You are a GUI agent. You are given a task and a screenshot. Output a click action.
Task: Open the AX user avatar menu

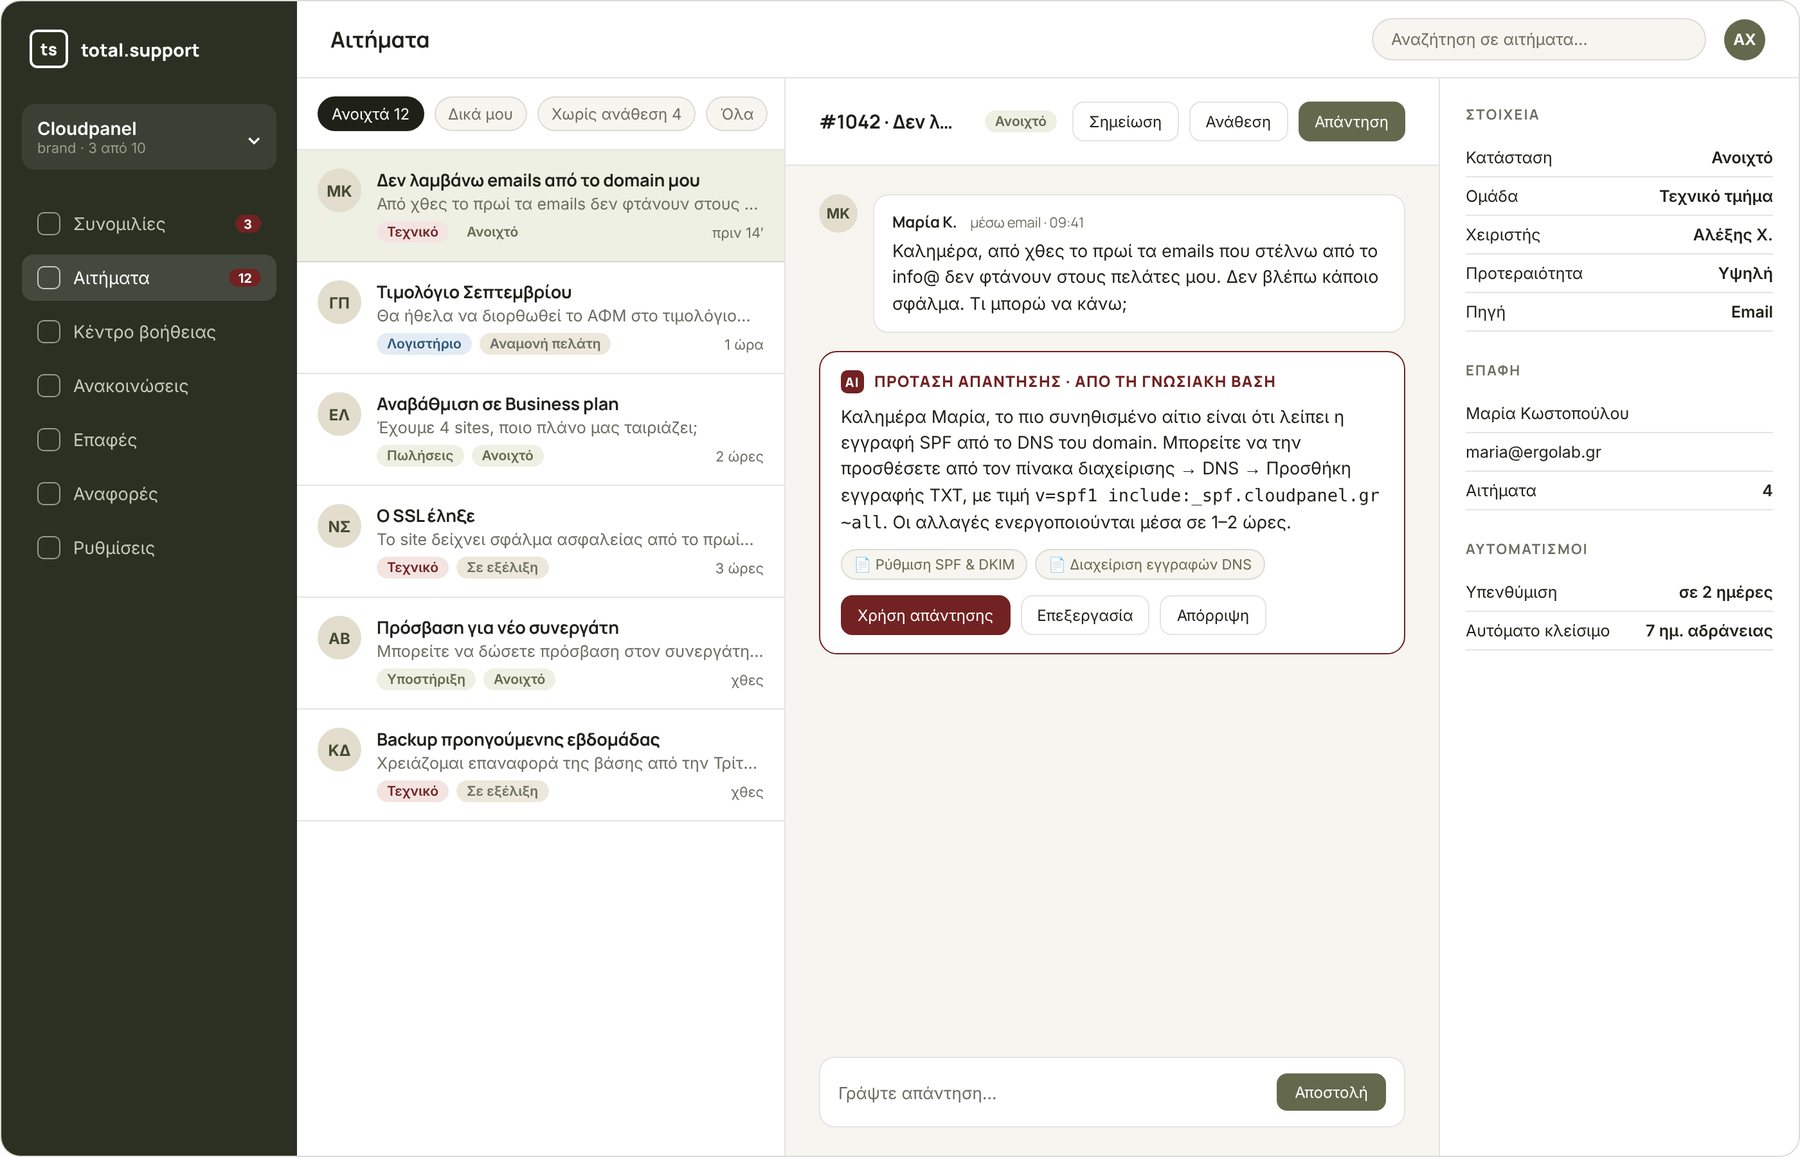(x=1744, y=39)
